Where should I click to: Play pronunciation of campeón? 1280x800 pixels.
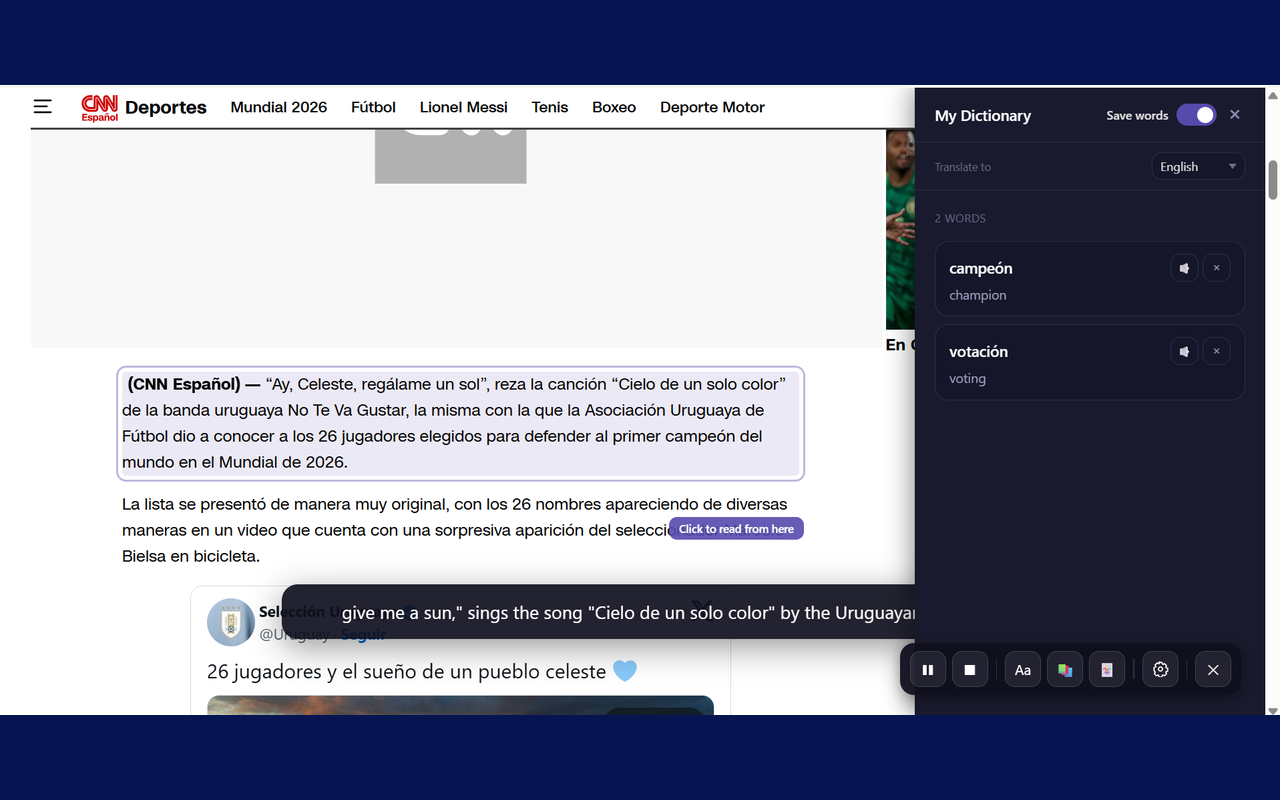click(x=1184, y=268)
